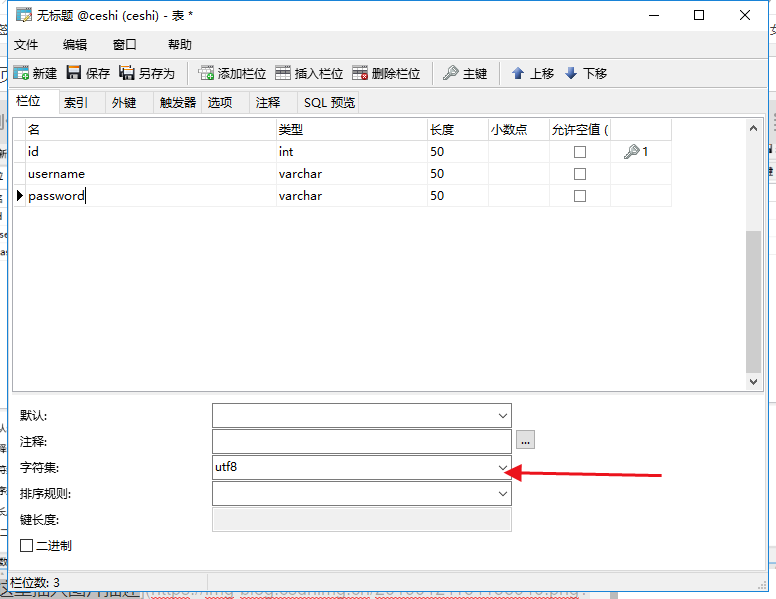Close the table designer window
The width and height of the screenshot is (776, 599).
pos(744,15)
